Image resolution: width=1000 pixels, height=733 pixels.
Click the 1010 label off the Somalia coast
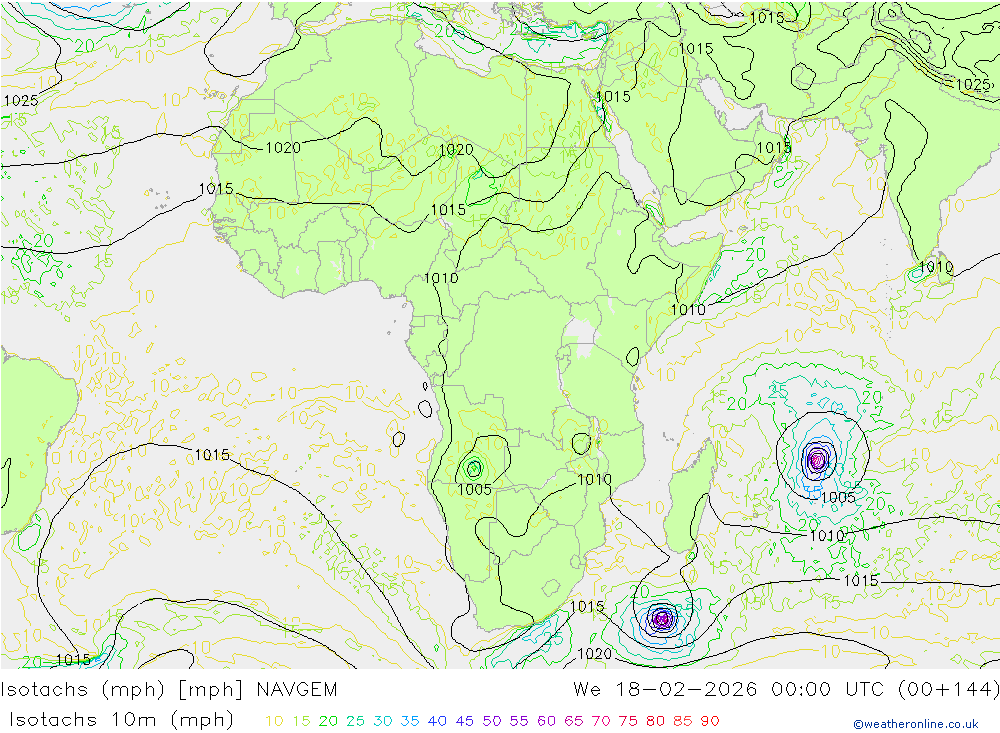pos(688,310)
